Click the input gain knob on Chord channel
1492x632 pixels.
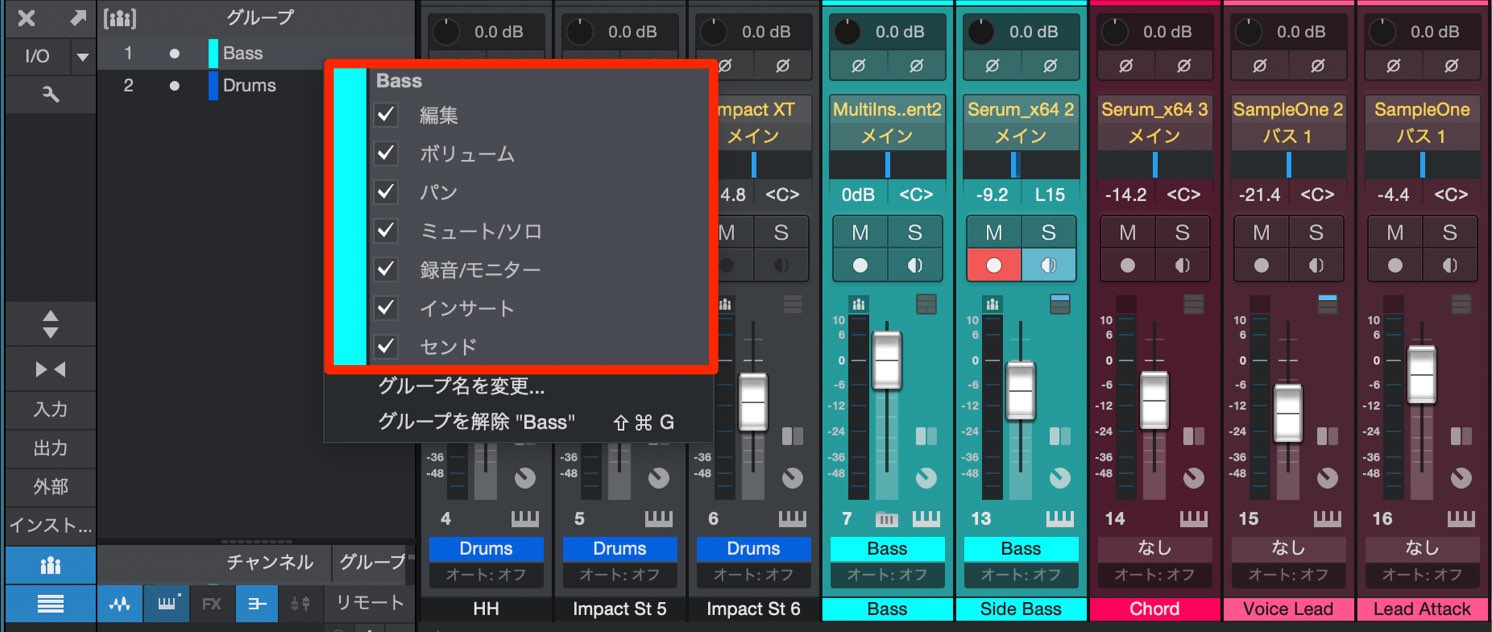click(x=1115, y=32)
